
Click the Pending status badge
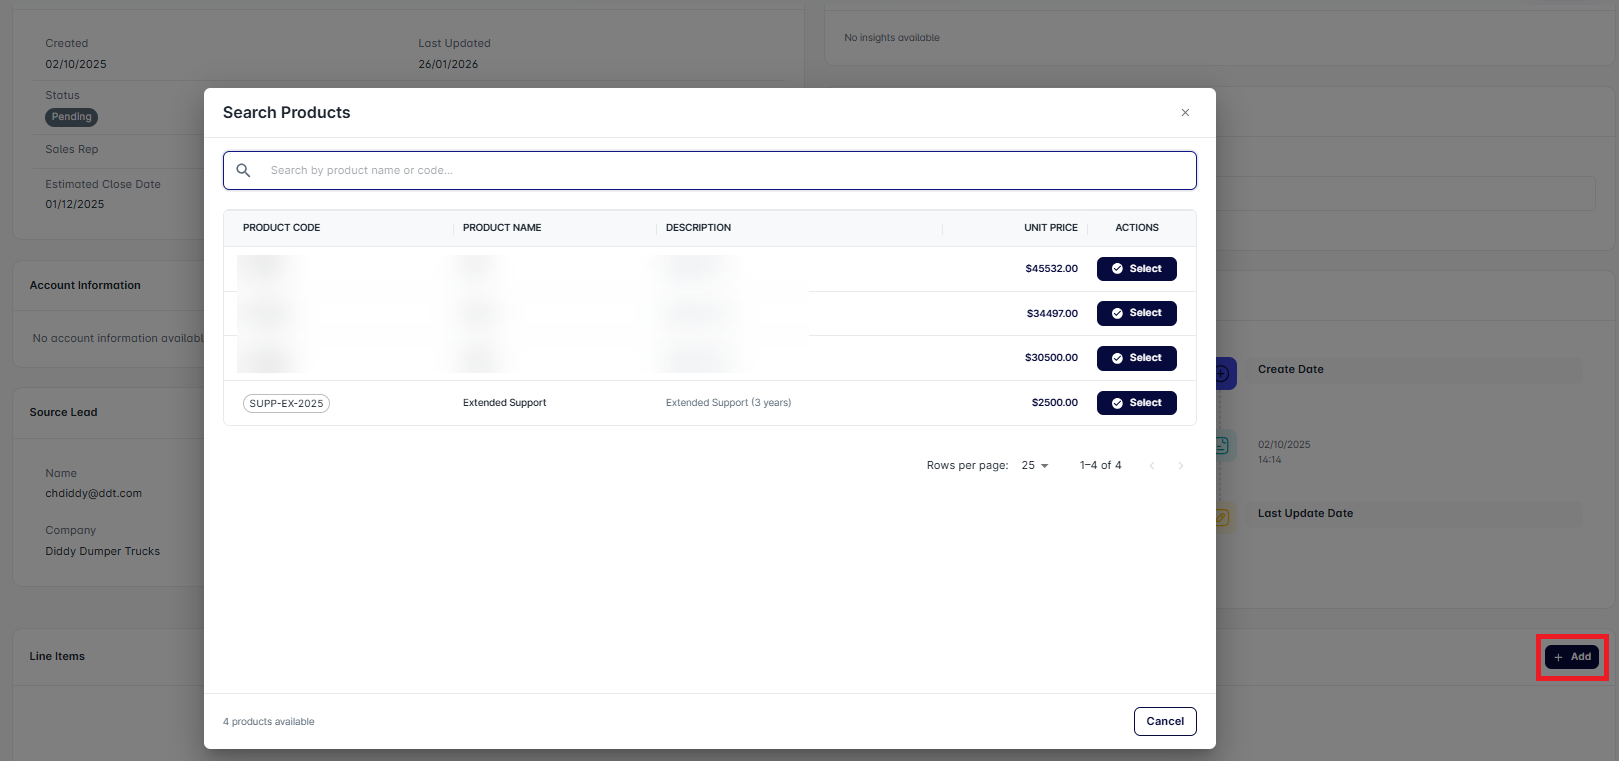pos(71,117)
